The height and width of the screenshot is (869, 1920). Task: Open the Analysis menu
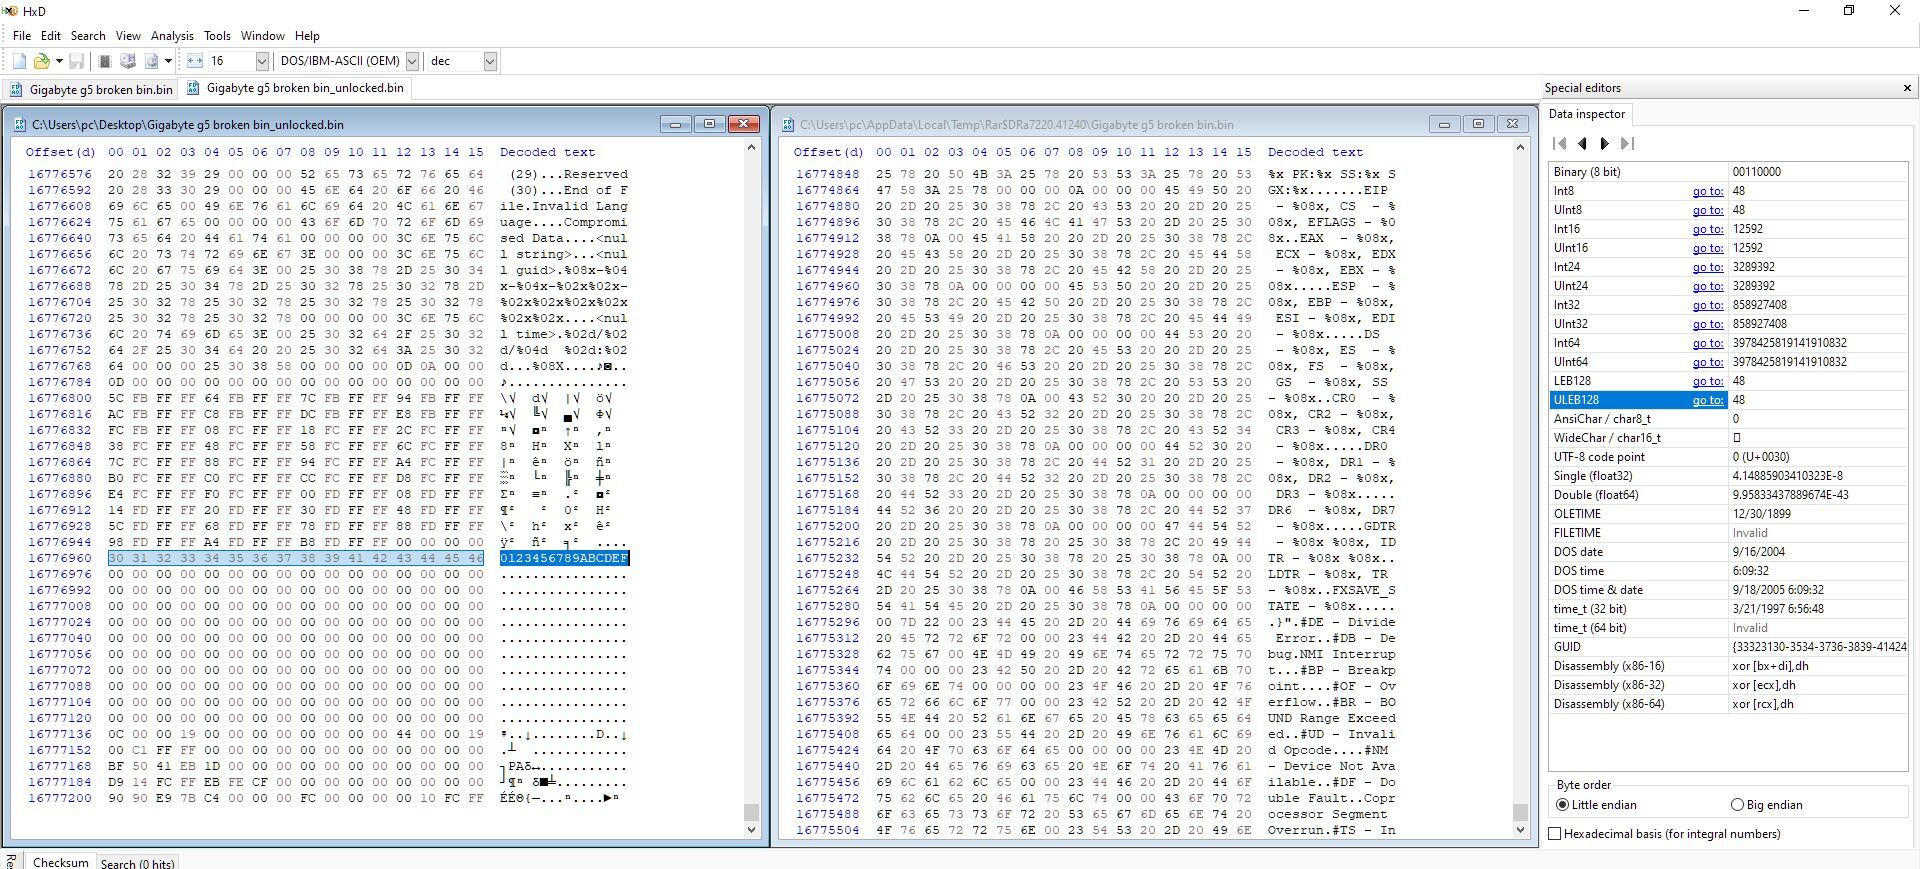click(x=172, y=35)
